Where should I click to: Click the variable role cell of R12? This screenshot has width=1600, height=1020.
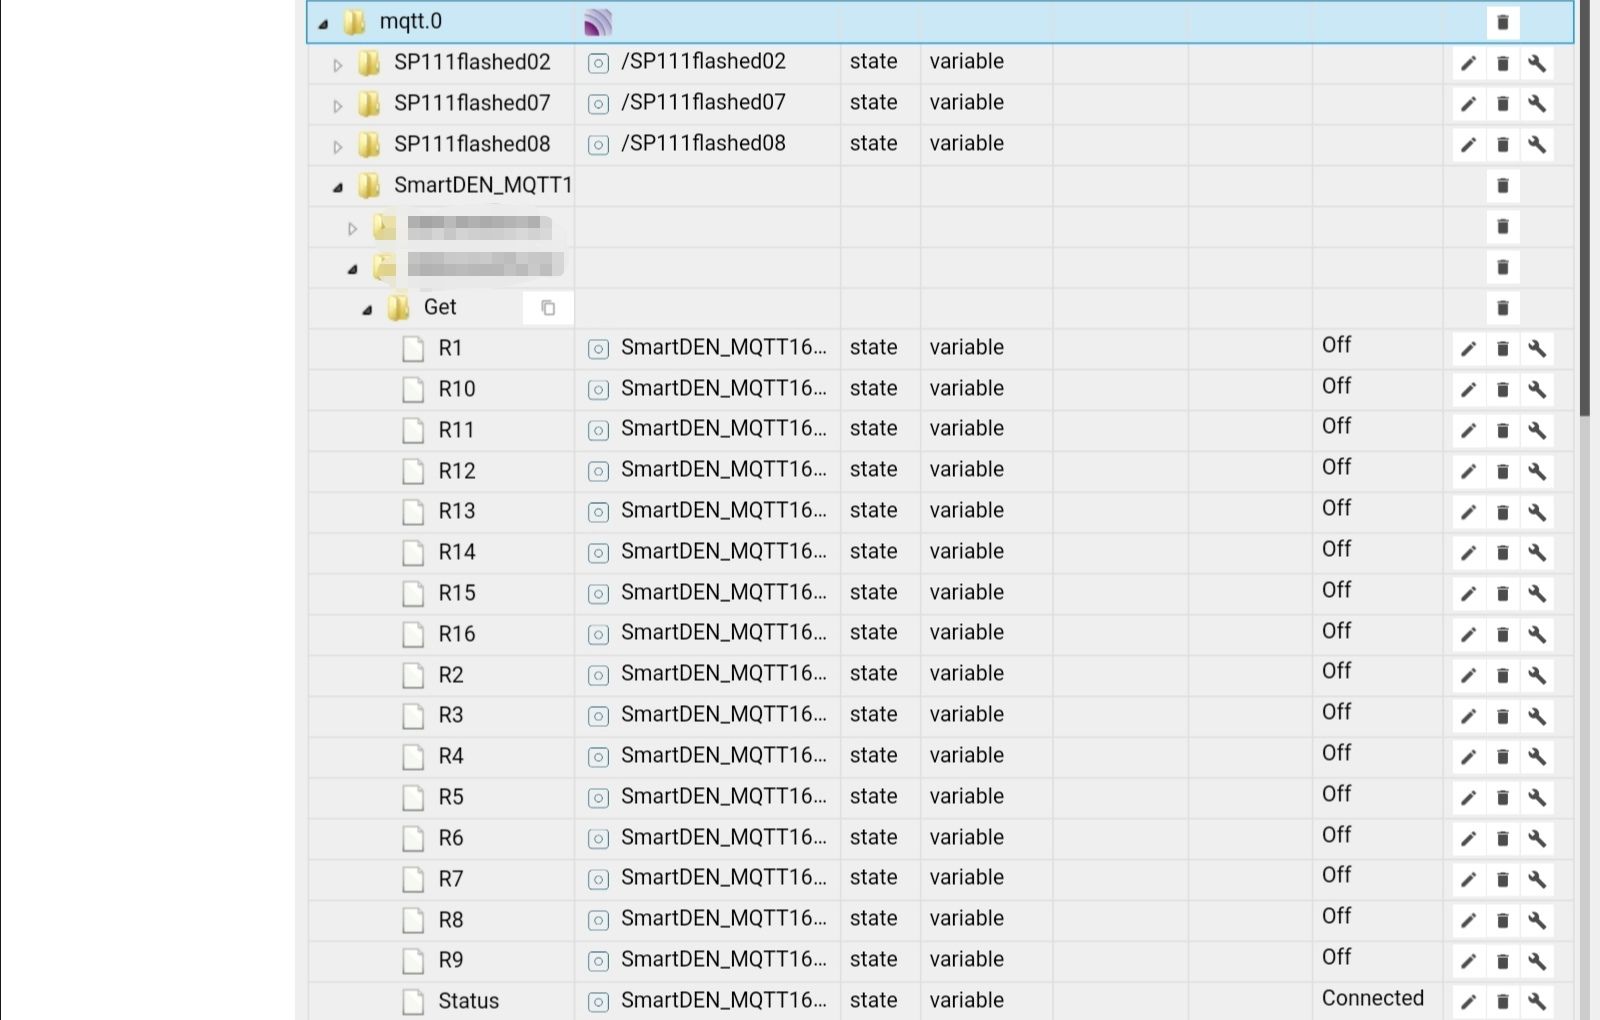point(966,469)
